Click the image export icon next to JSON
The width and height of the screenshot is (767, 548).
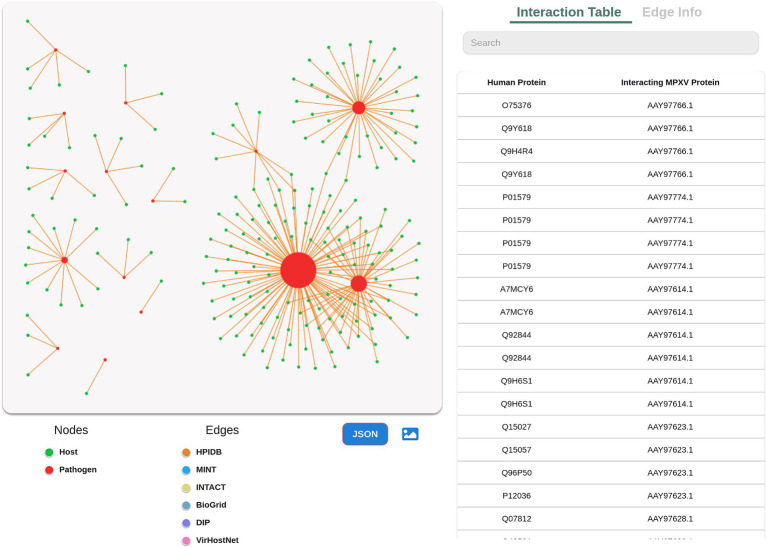410,434
